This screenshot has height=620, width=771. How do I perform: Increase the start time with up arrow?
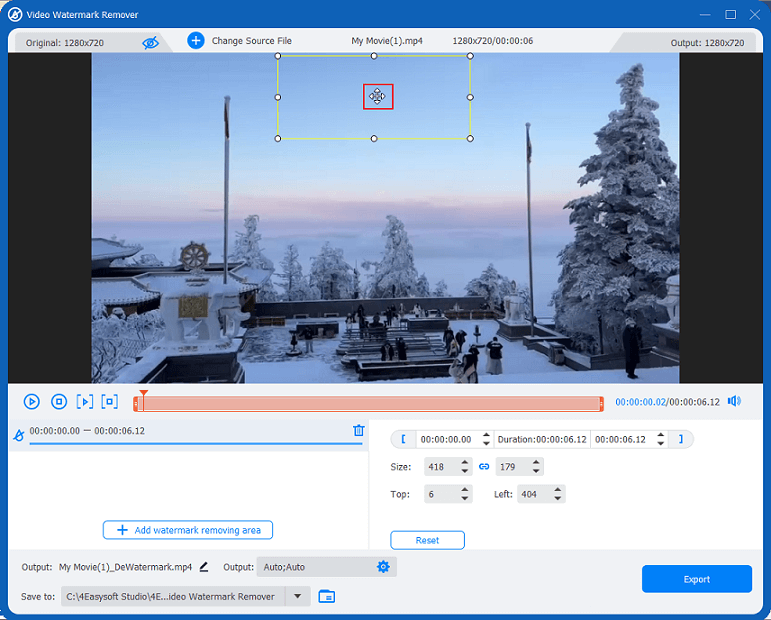coord(486,435)
